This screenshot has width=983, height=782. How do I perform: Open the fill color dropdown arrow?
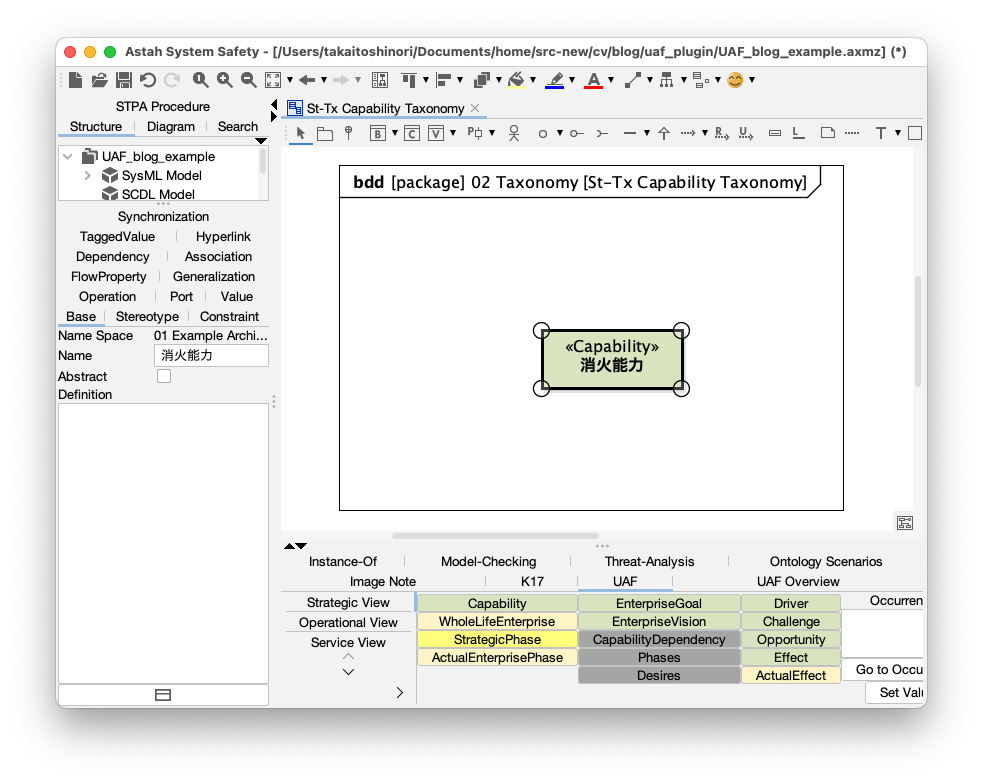tap(533, 80)
